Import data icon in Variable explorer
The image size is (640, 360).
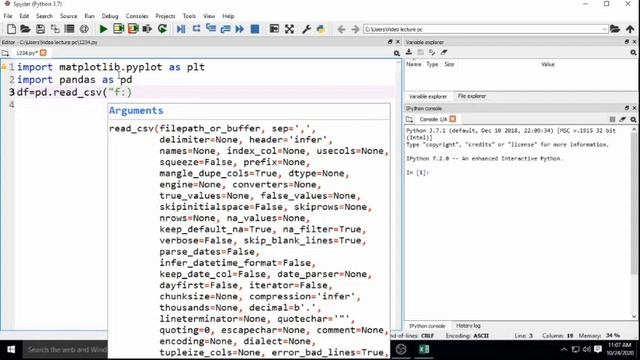coord(409,52)
